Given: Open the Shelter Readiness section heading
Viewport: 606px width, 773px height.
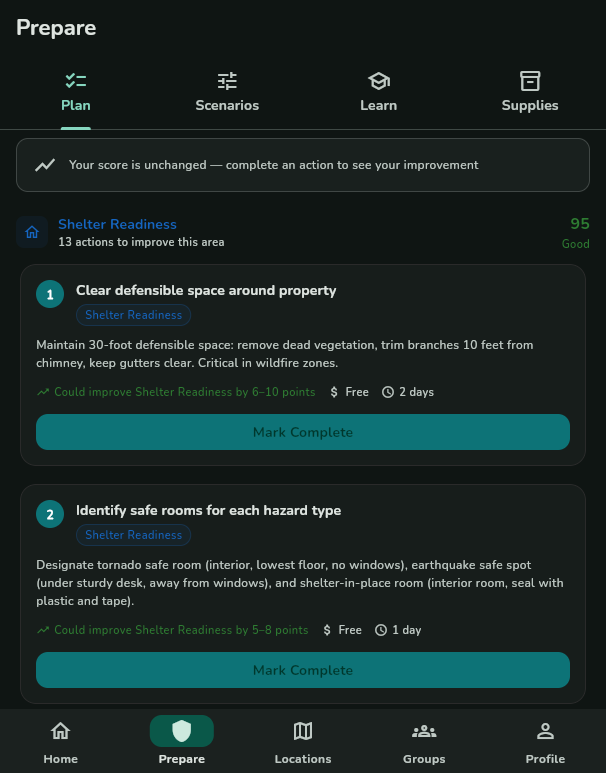Looking at the screenshot, I should (x=117, y=224).
